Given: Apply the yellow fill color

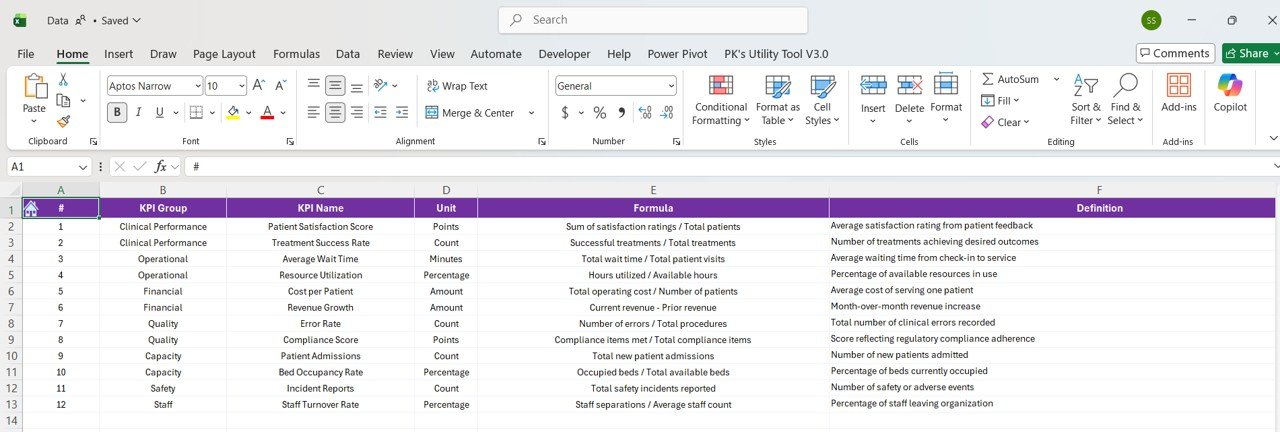Looking at the screenshot, I should (x=233, y=113).
